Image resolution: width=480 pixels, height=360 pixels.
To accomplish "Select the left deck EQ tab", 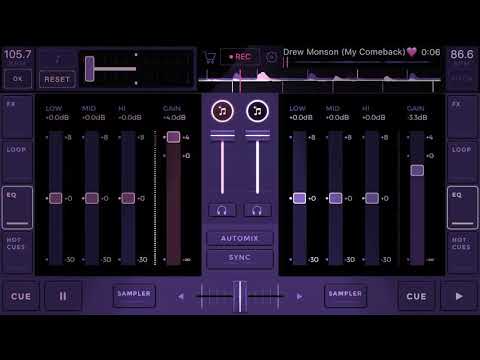I will [18, 208].
